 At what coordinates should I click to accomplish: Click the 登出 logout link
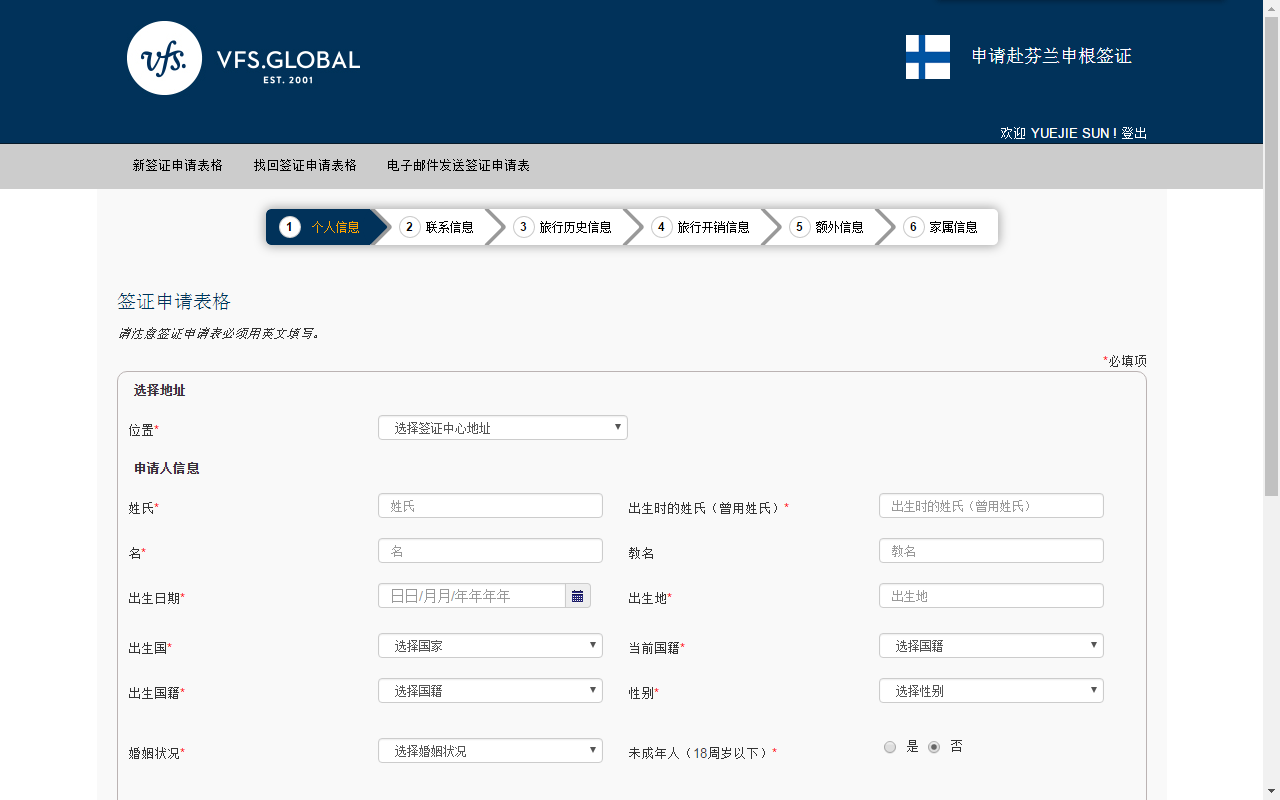pos(1134,133)
